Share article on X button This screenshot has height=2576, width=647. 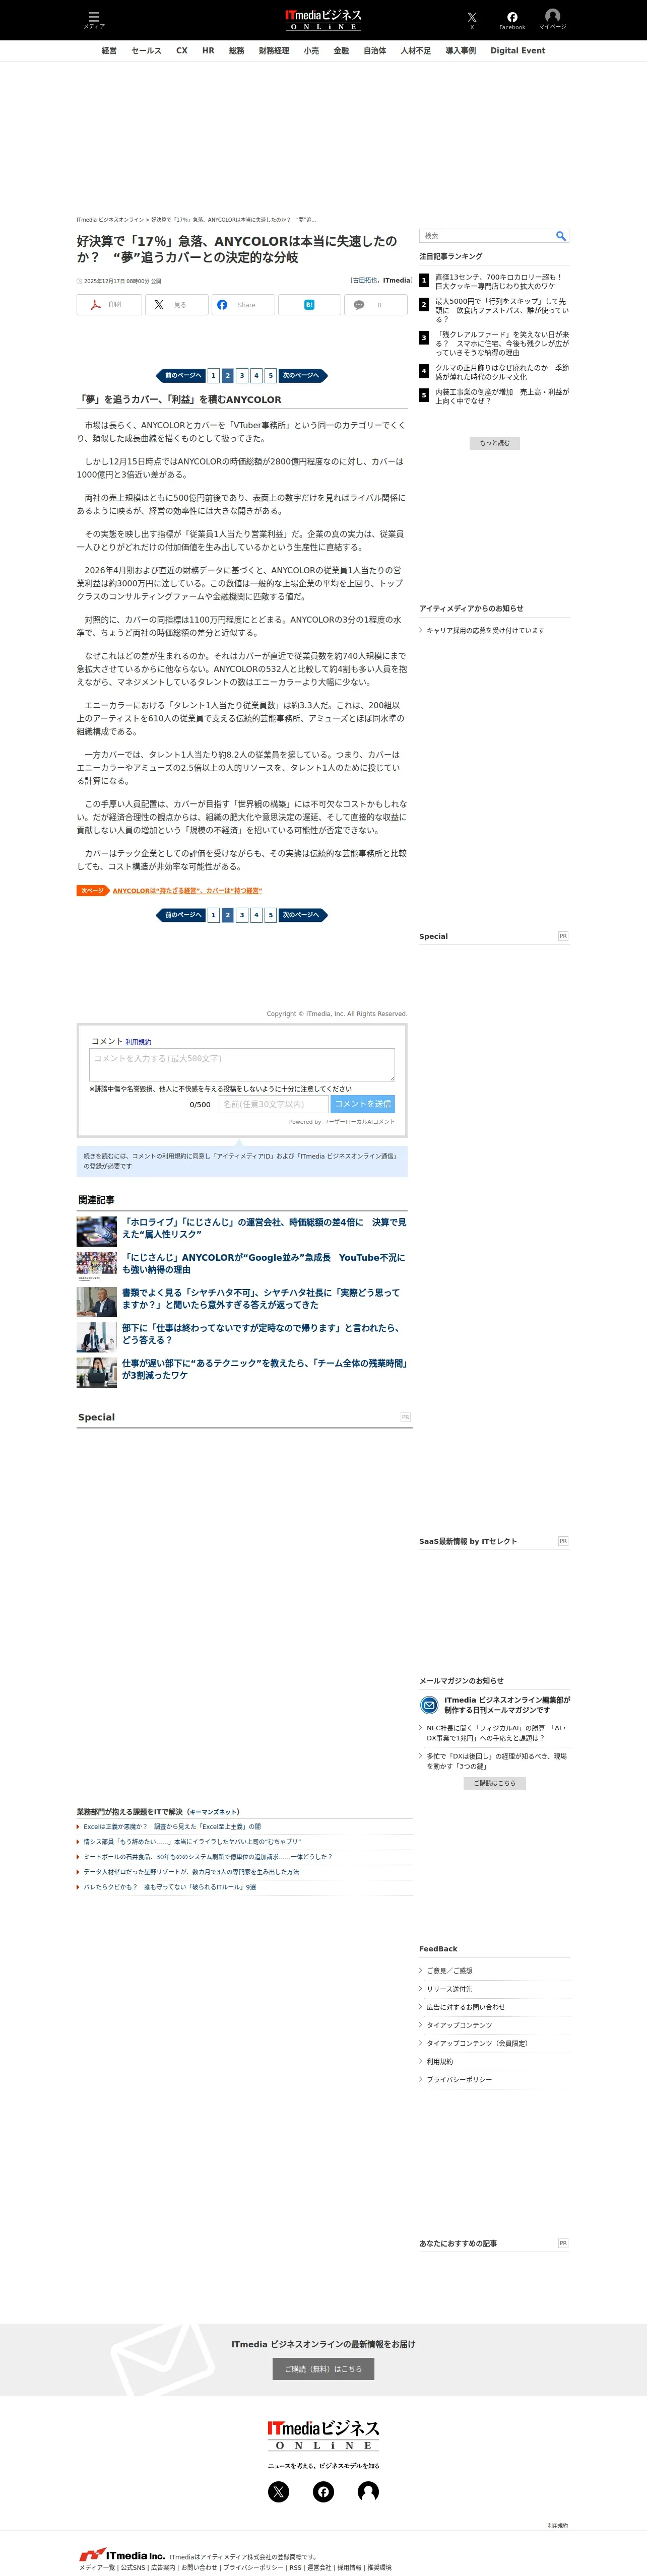pos(176,305)
